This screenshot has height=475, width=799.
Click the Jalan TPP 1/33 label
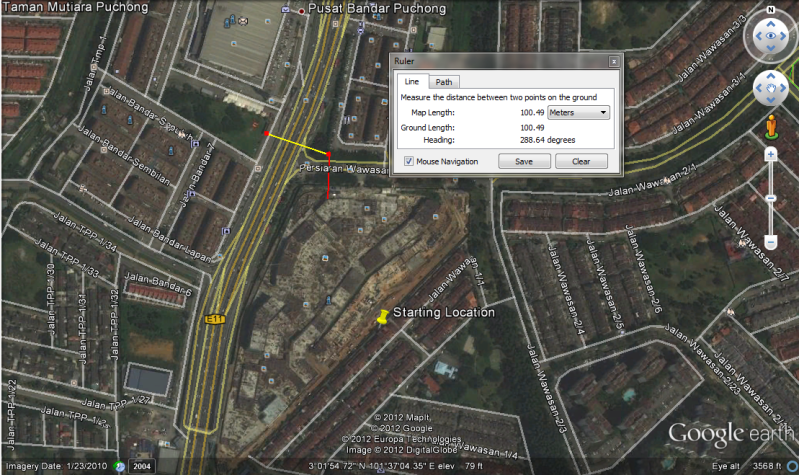(x=66, y=257)
